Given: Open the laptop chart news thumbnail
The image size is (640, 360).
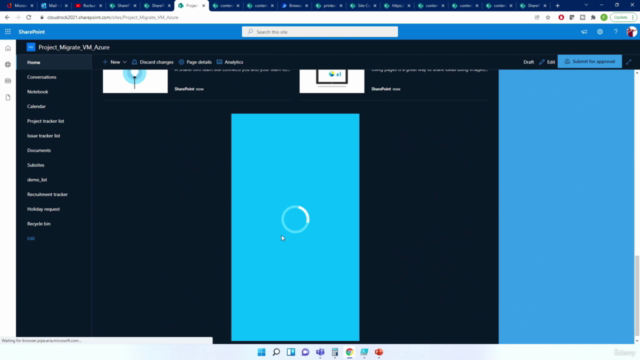Looking at the screenshot, I should coord(332,81).
